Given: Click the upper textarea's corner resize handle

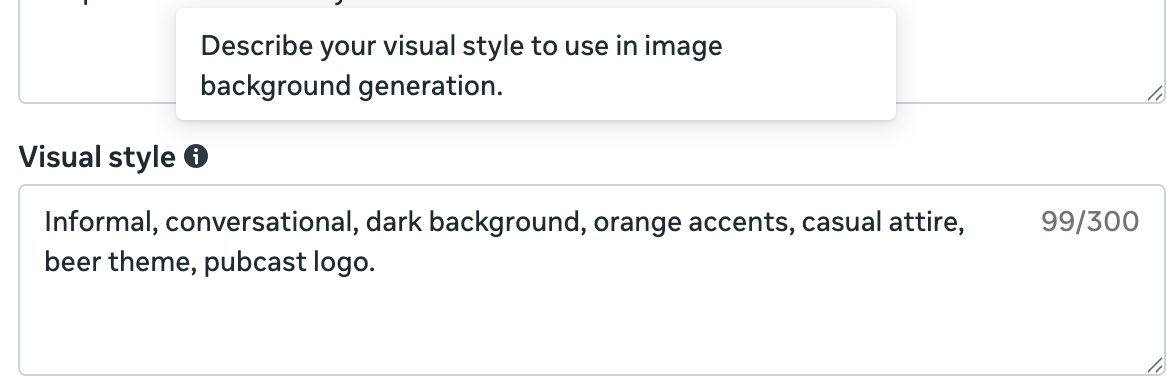Looking at the screenshot, I should coord(1155,93).
